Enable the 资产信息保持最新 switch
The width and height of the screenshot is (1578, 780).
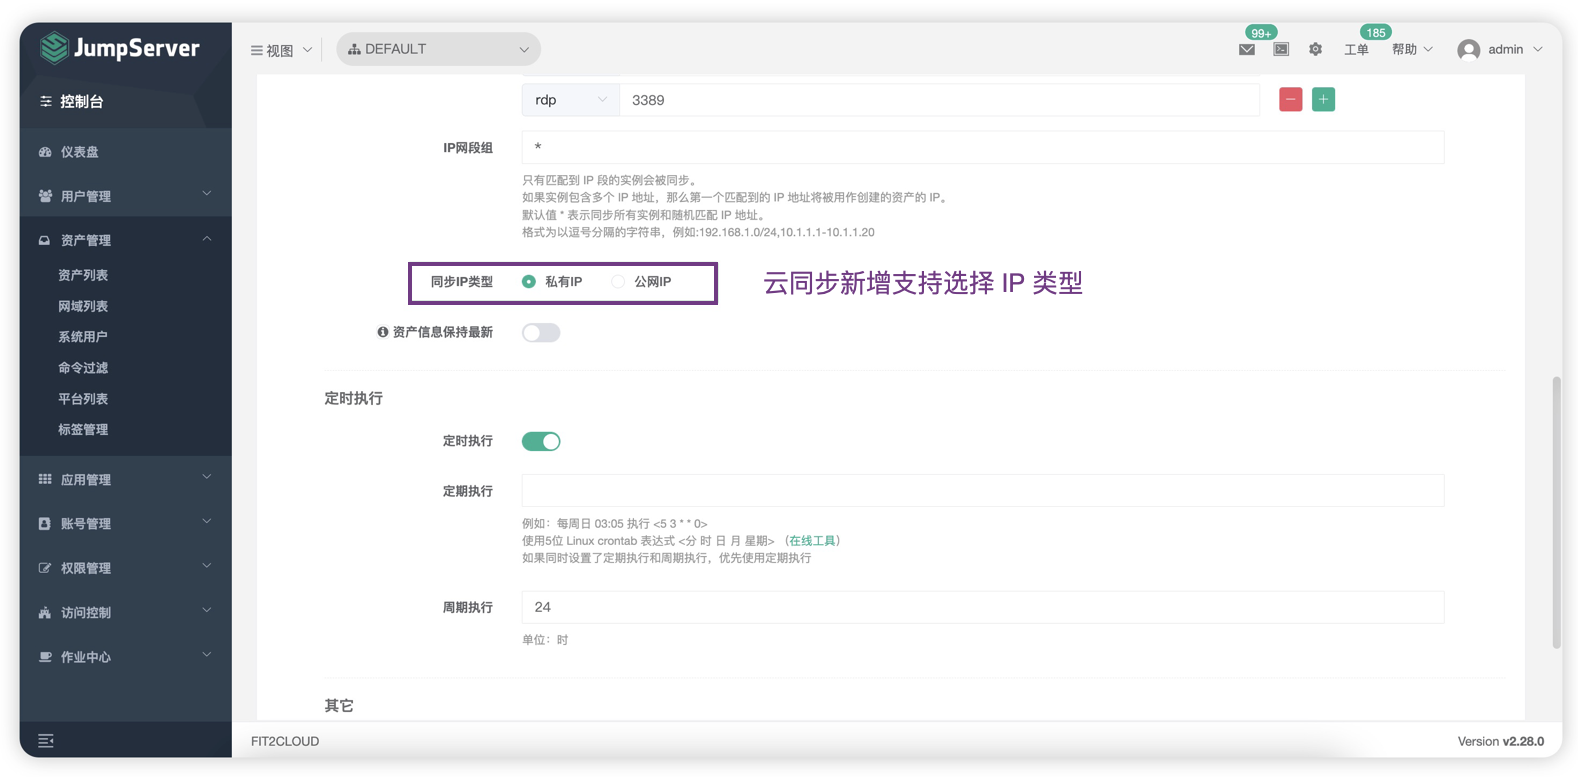point(541,333)
